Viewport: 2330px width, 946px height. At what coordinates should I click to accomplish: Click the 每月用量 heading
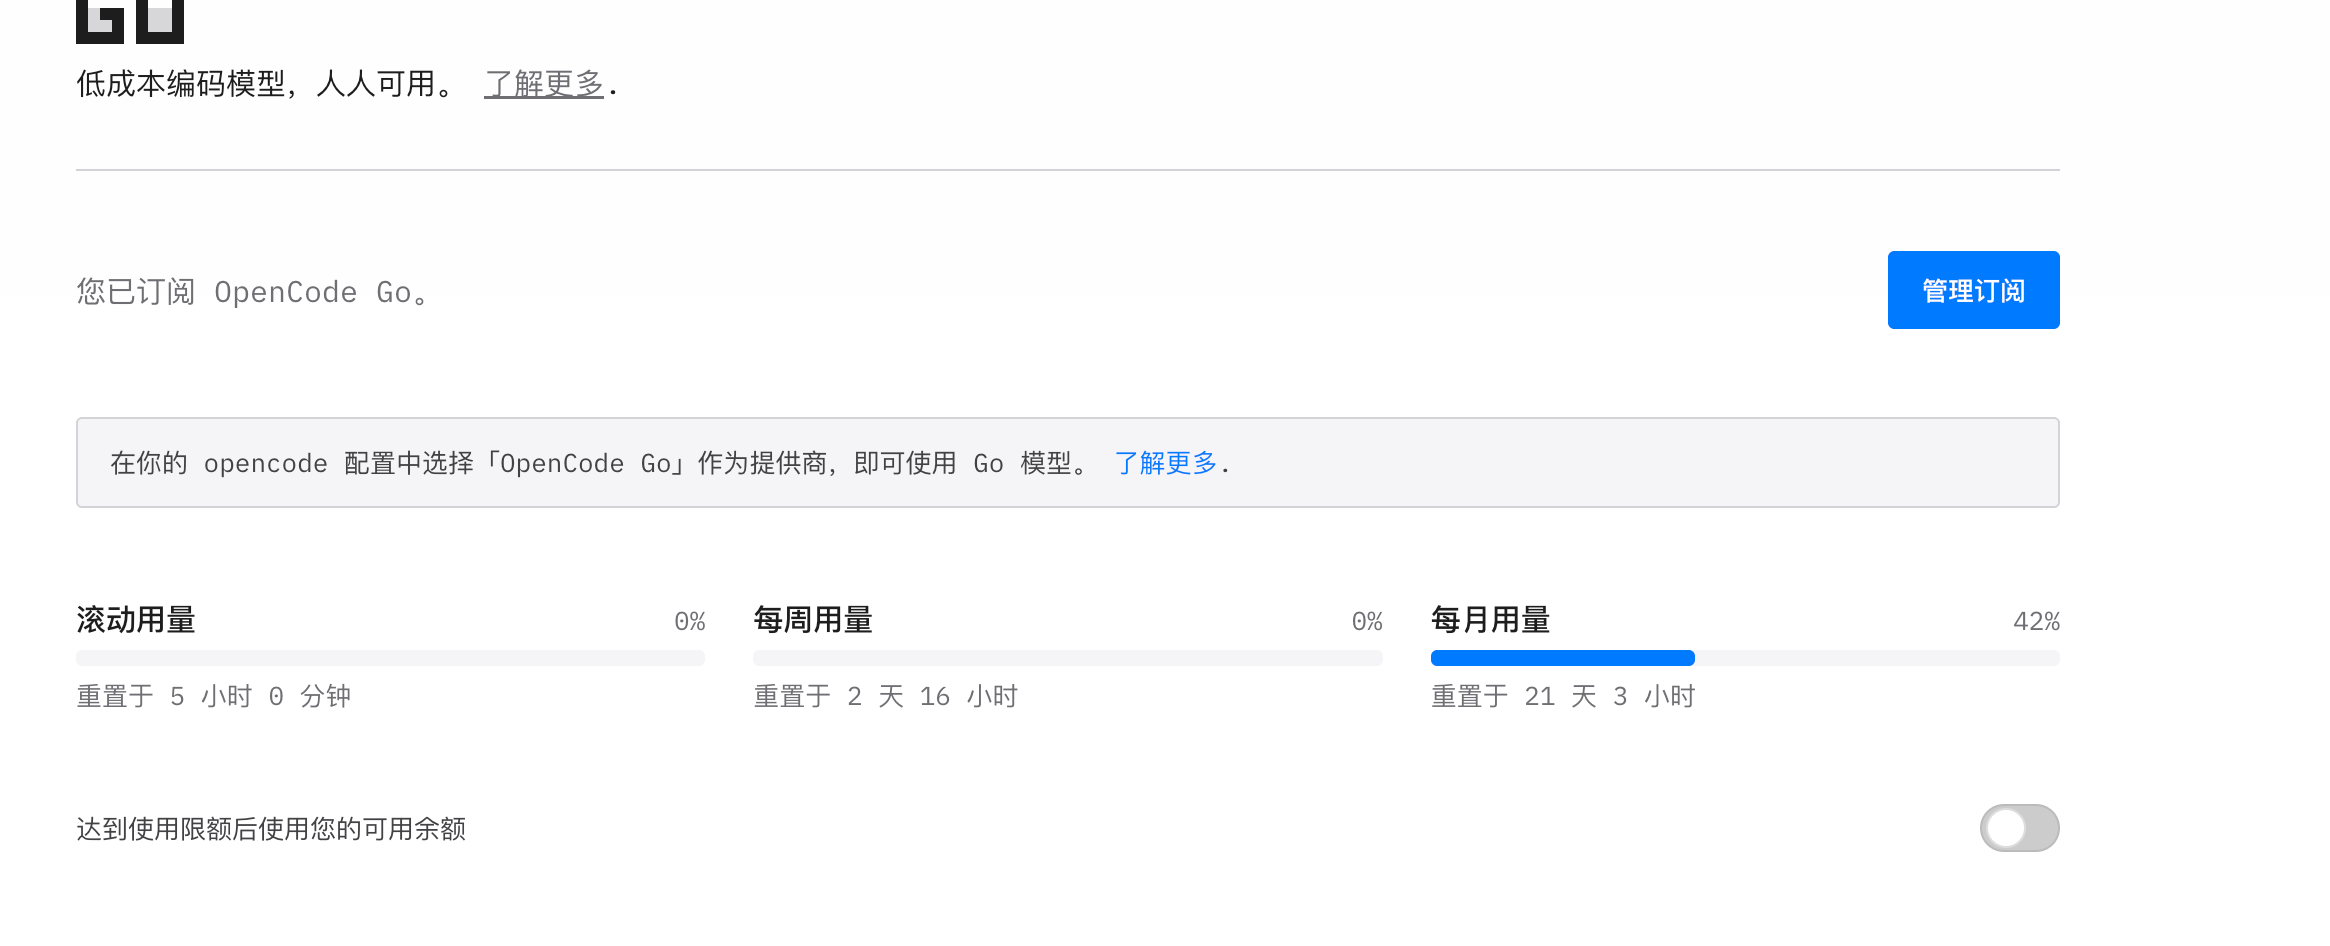[1491, 620]
